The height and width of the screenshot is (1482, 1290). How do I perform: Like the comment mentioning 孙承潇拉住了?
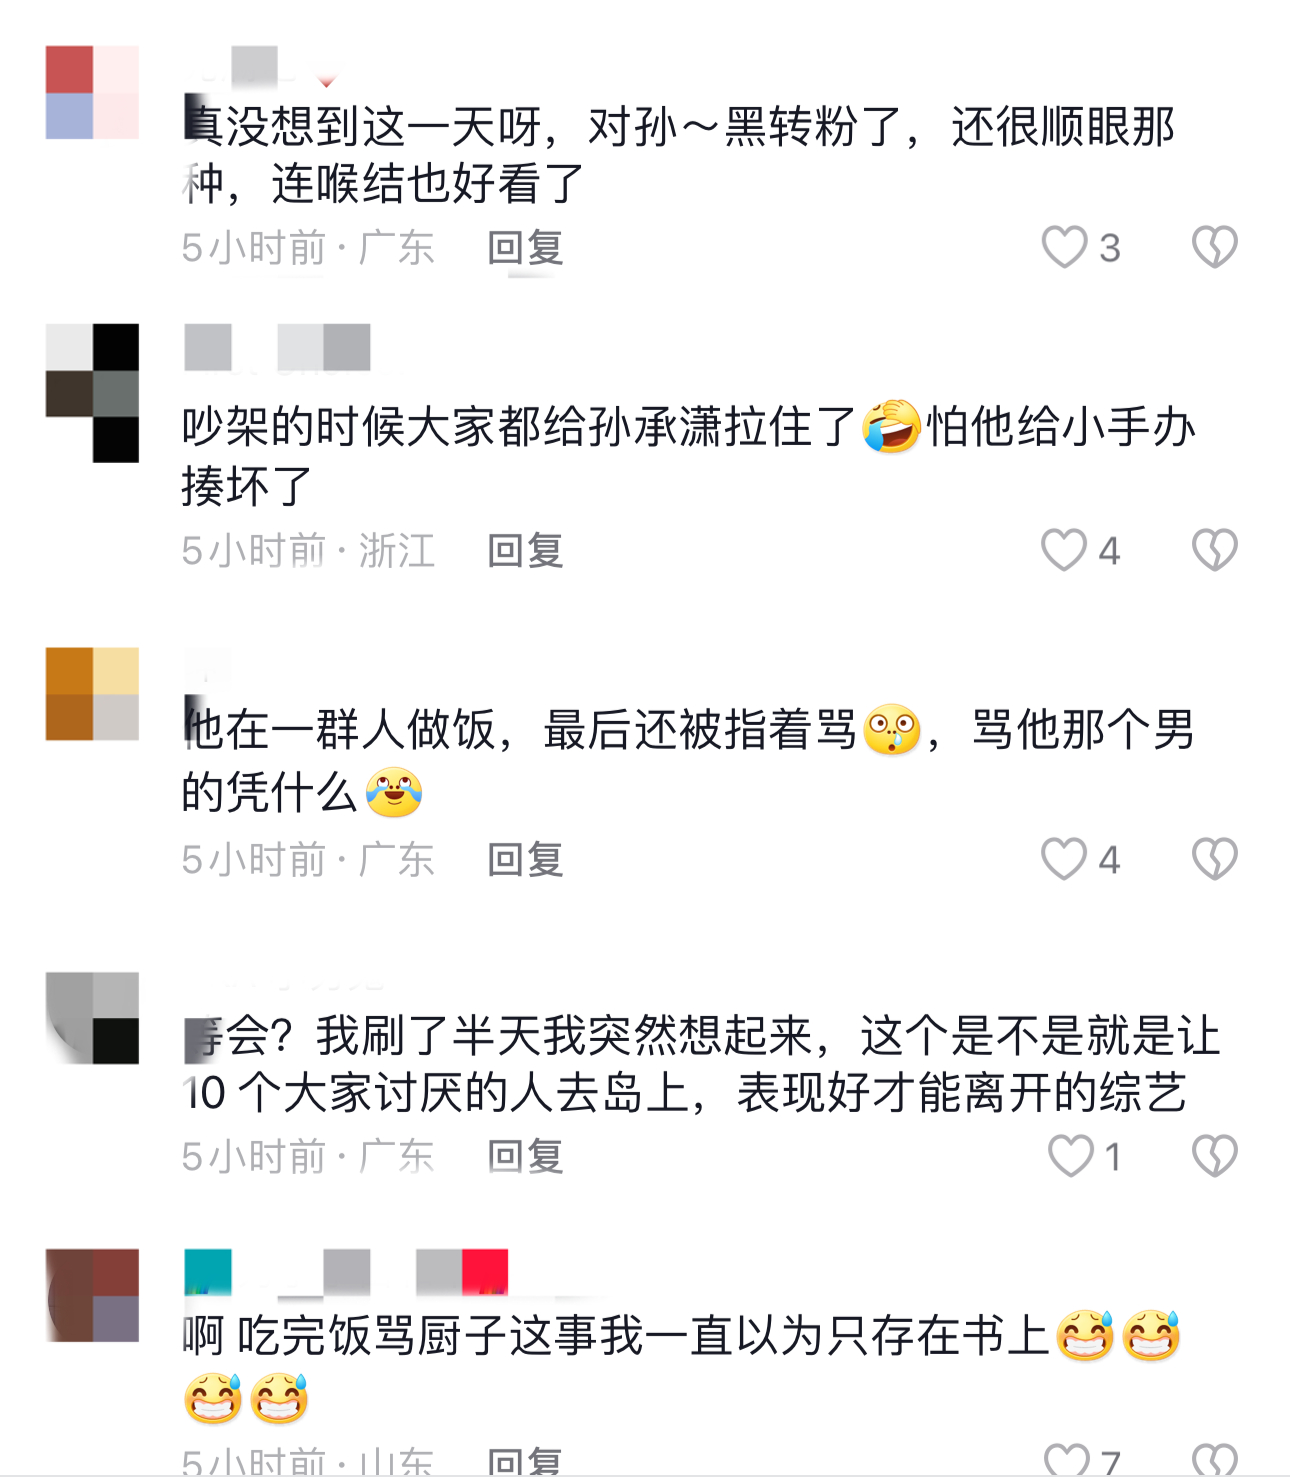point(1064,550)
